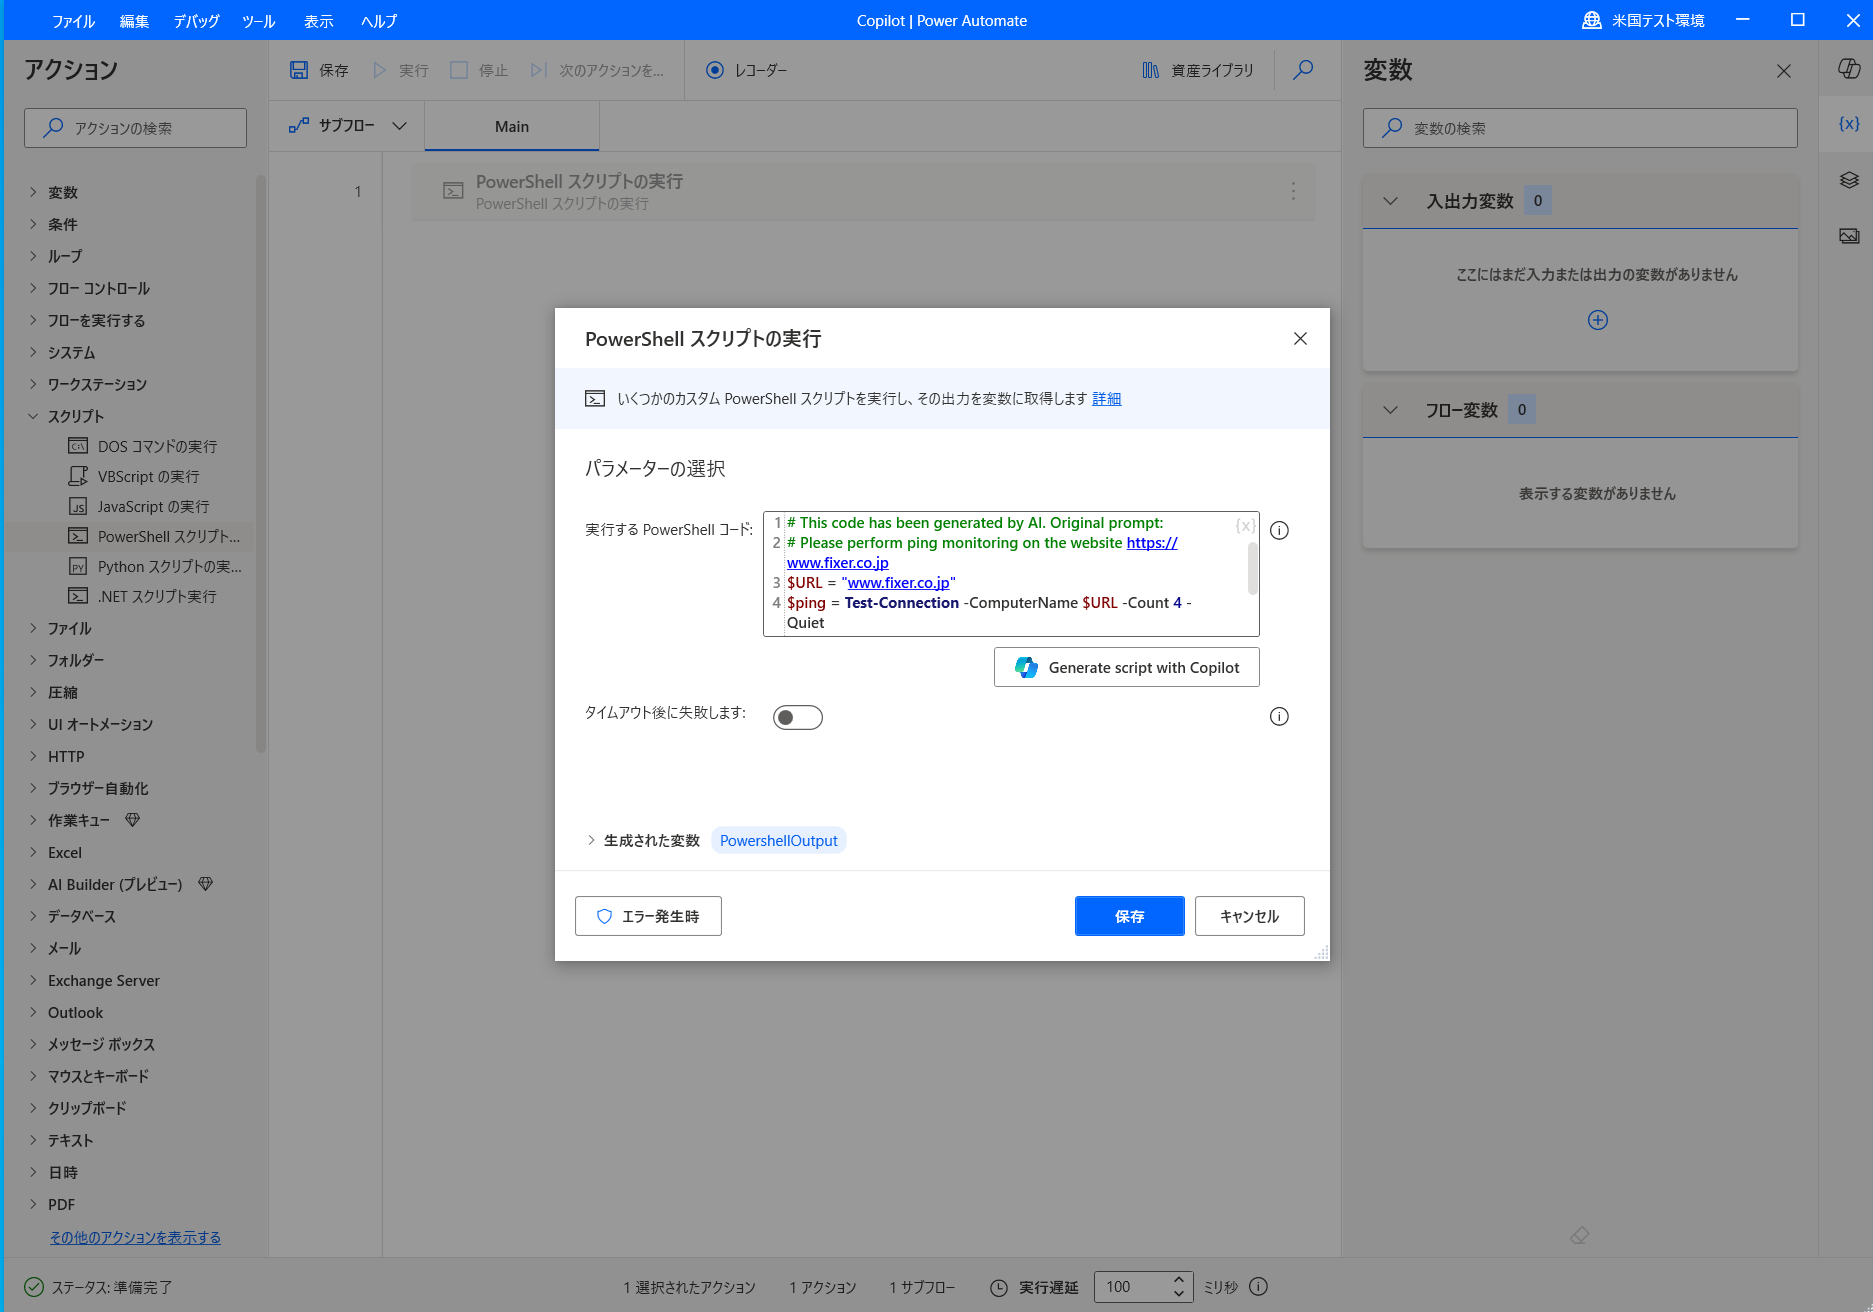Click the blue 保存 button in dialog

tap(1130, 916)
